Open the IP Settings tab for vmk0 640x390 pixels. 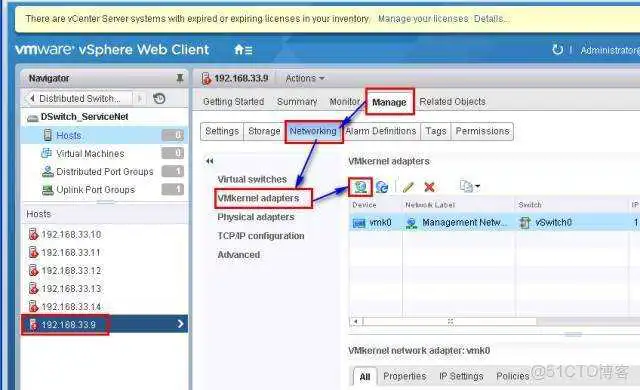click(461, 376)
